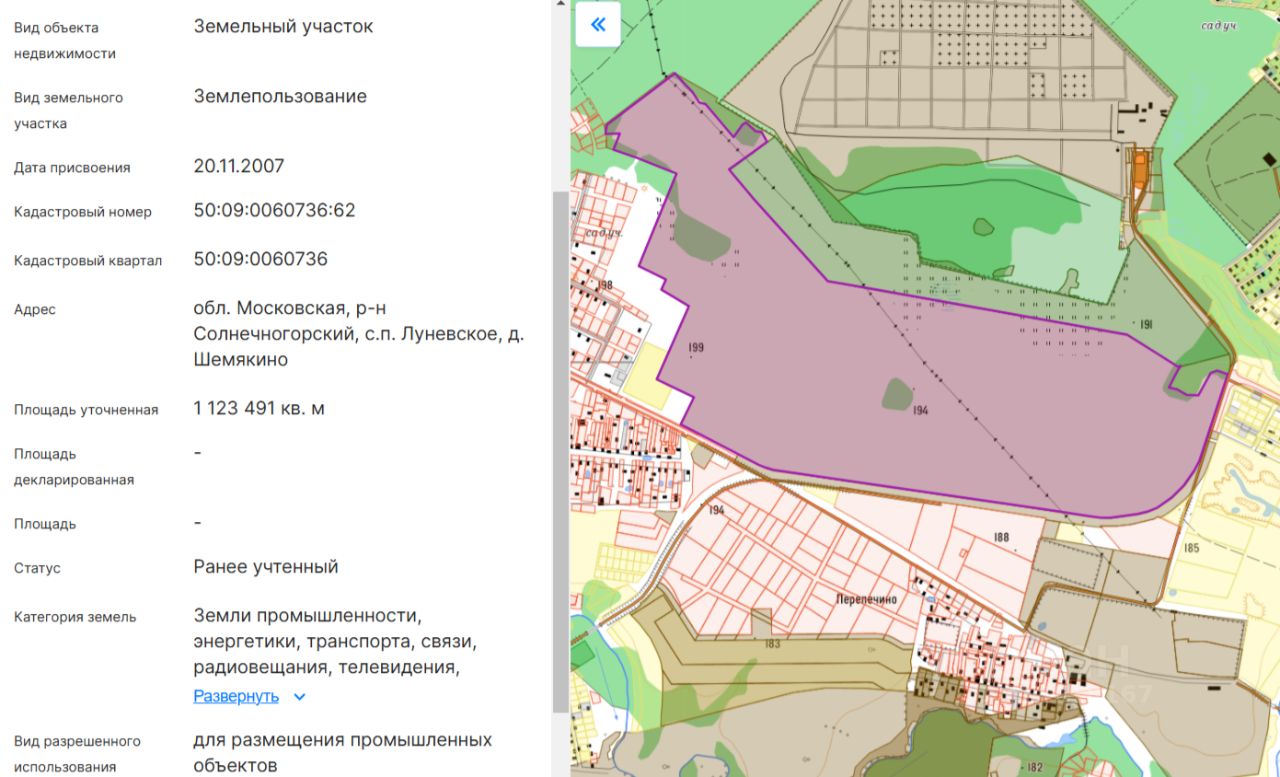1280x777 pixels.
Task: Click parcel label 199 on the map
Action: point(696,347)
